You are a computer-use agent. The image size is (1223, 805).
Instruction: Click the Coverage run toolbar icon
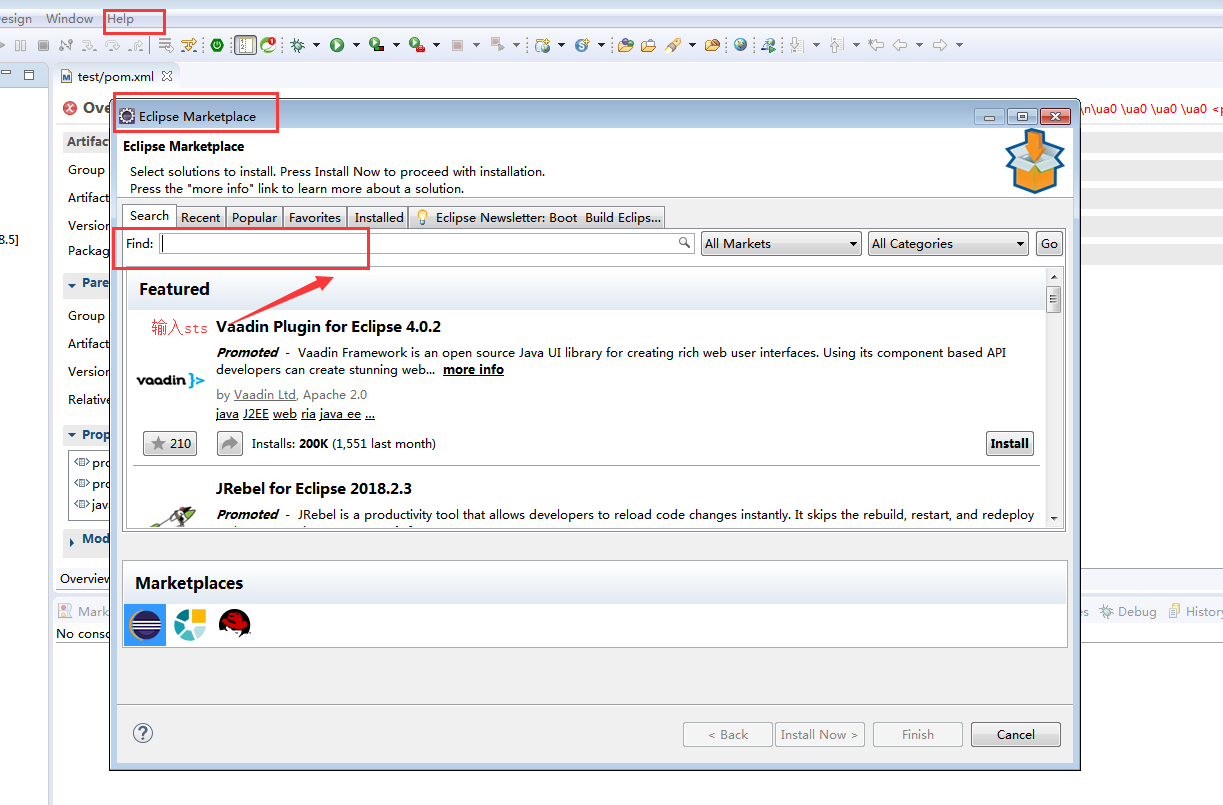[377, 45]
